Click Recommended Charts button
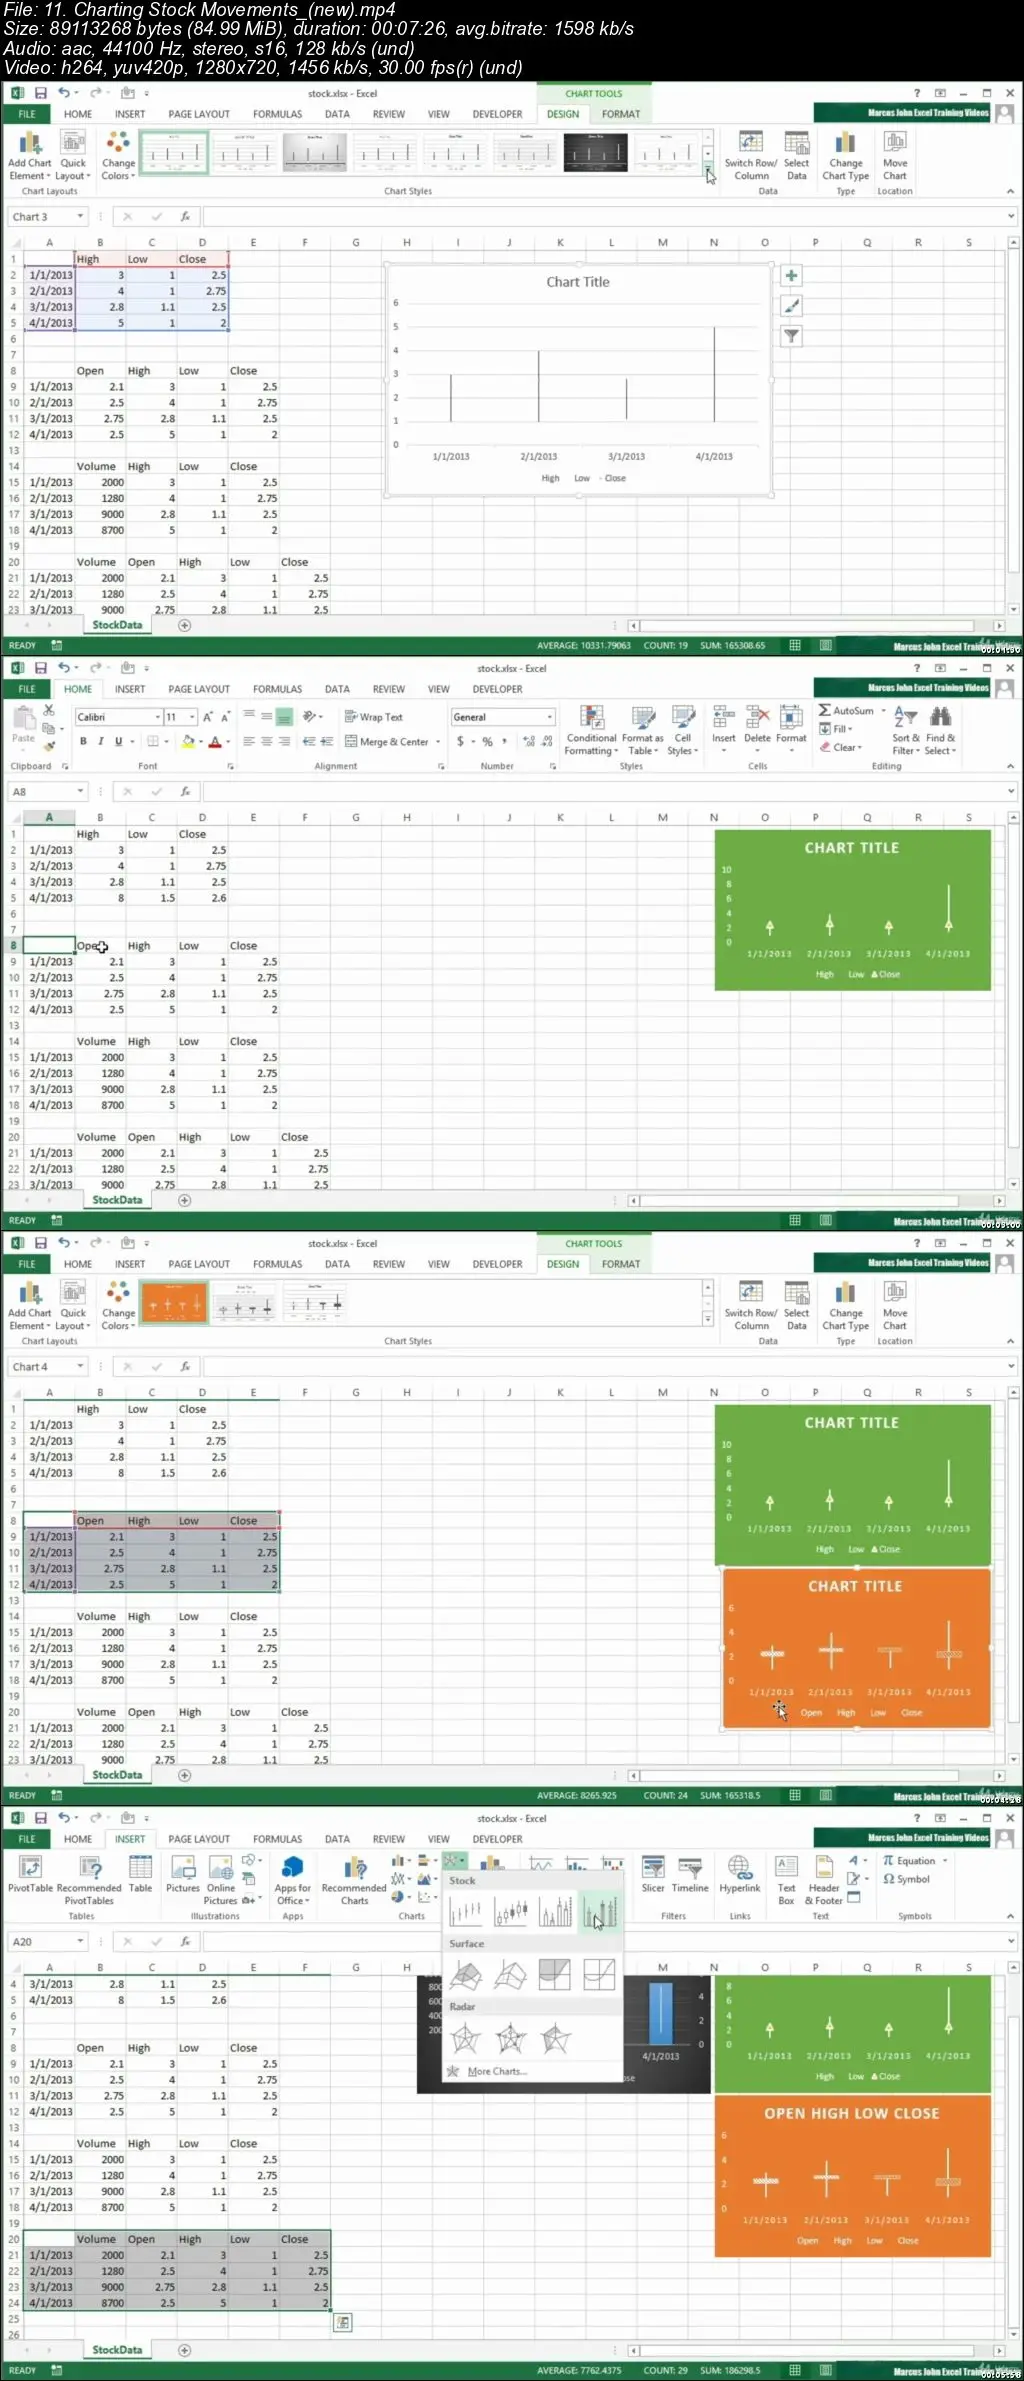1024x2381 pixels. [354, 1881]
